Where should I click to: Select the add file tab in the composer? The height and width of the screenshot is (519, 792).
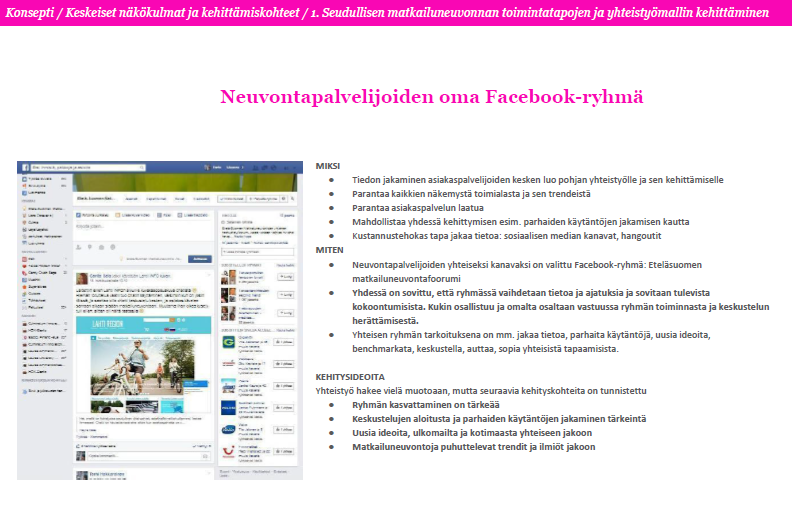(x=193, y=215)
